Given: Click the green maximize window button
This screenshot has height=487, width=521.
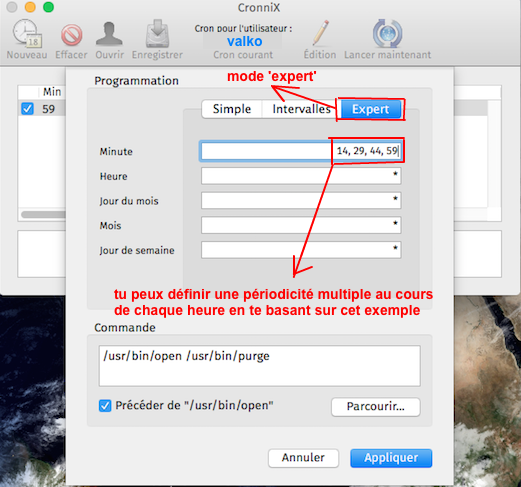Looking at the screenshot, I should pyautogui.click(x=49, y=7).
